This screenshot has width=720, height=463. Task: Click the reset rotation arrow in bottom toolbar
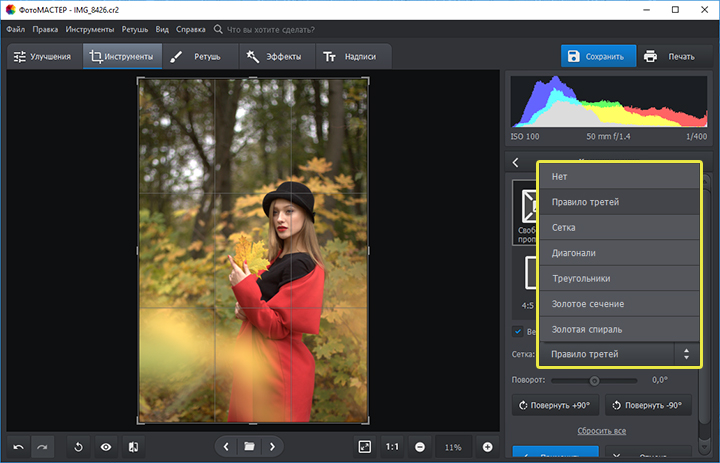click(79, 446)
